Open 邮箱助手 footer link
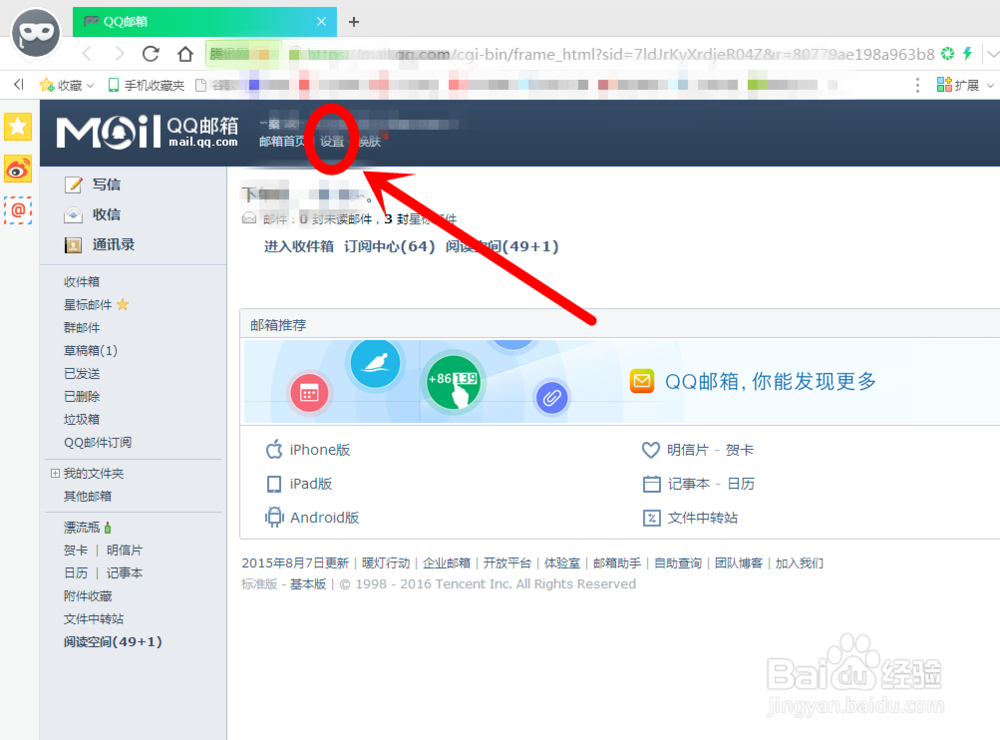The image size is (1000, 740). click(617, 563)
